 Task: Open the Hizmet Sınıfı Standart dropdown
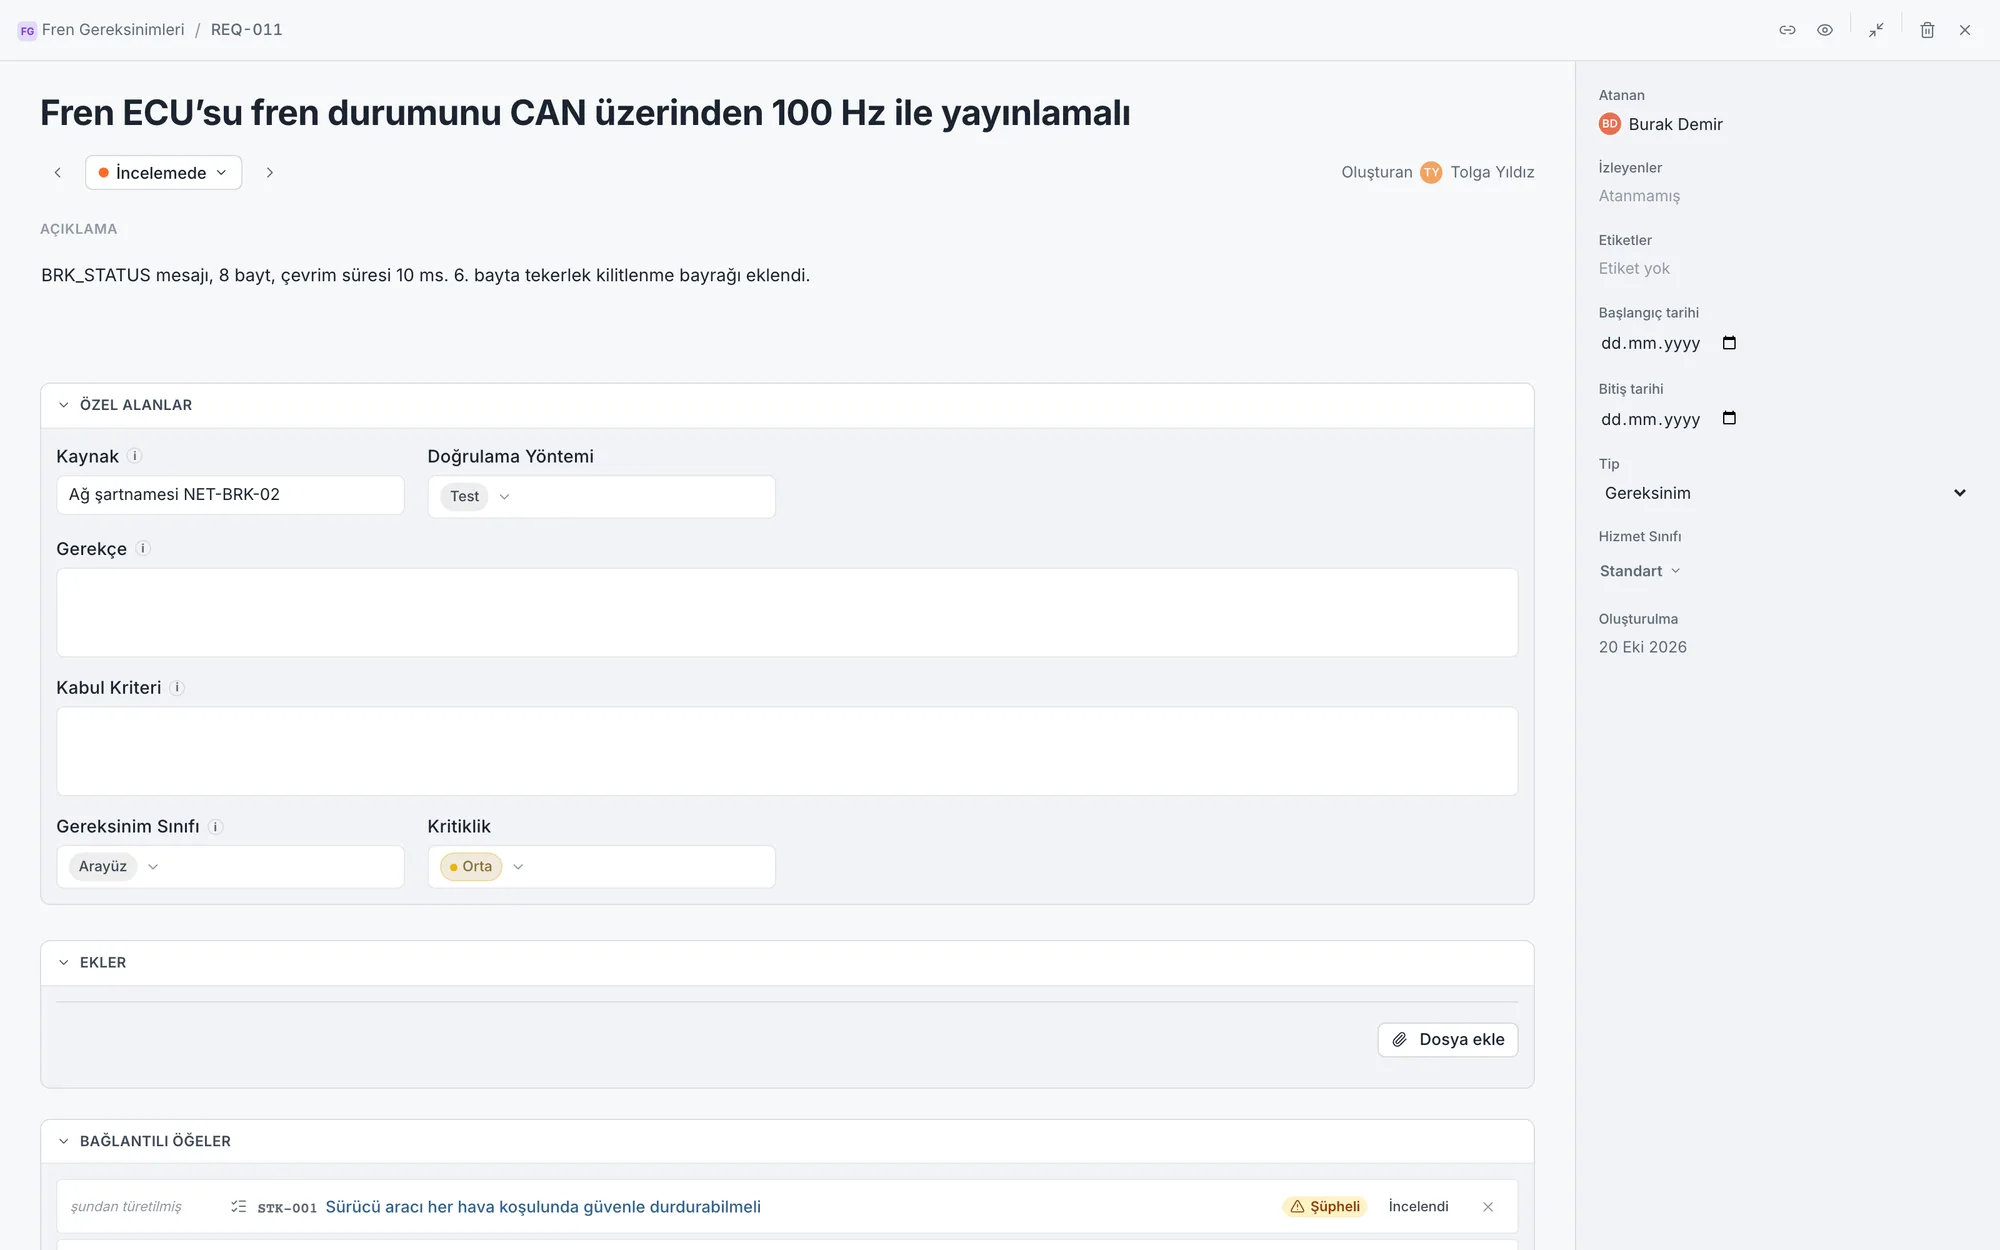coord(1640,571)
